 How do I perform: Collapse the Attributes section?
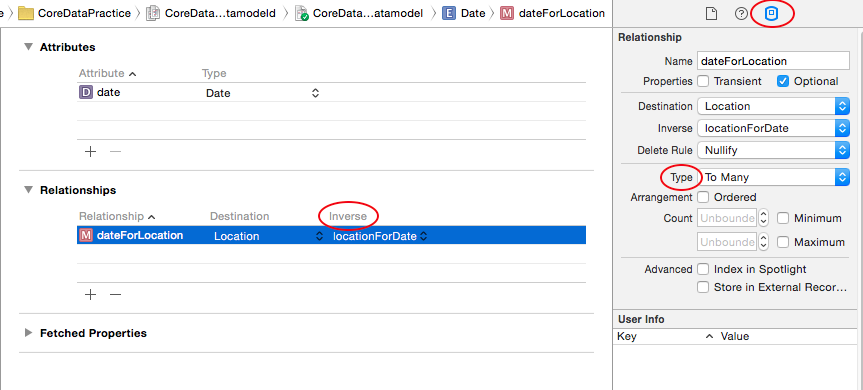(28, 47)
